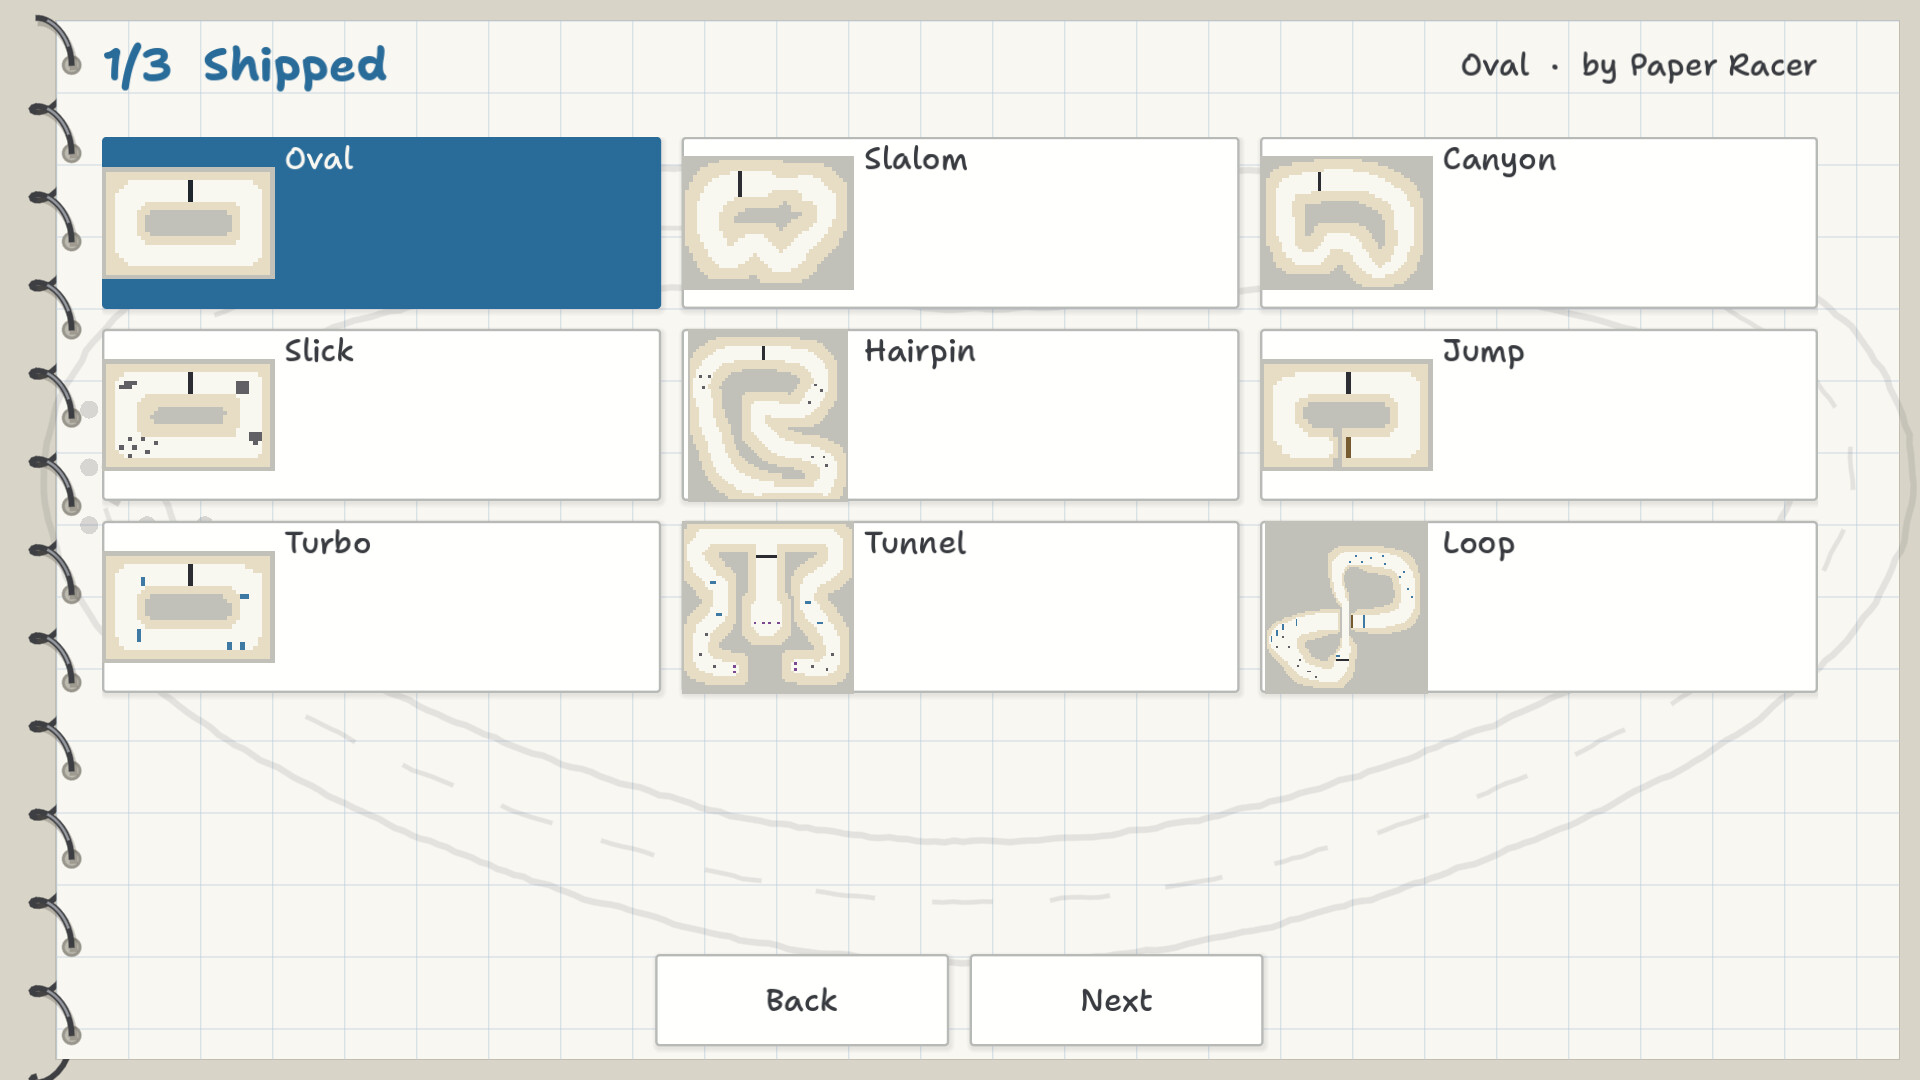The image size is (1920, 1080).
Task: Click the highlighted Oval track title
Action: pyautogui.click(x=319, y=159)
